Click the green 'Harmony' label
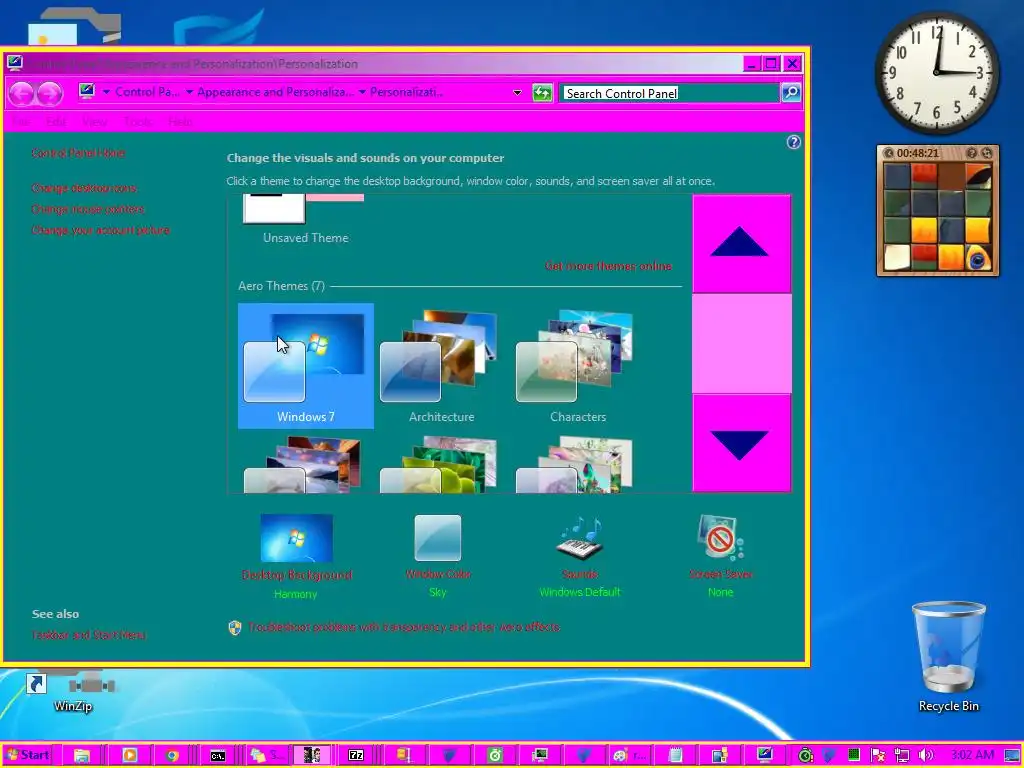The width and height of the screenshot is (1024, 768). point(296,594)
